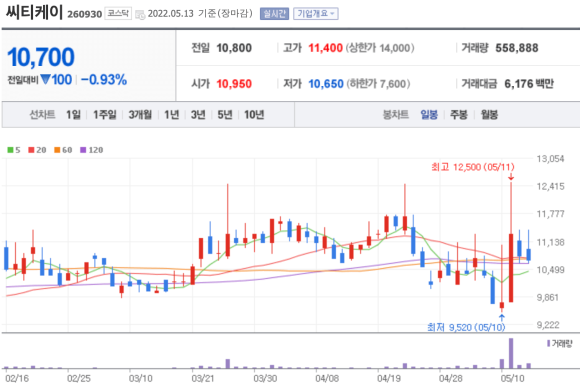The width and height of the screenshot is (580, 390).
Task: Click the 상한가 14,000 text
Action: pos(380,48)
